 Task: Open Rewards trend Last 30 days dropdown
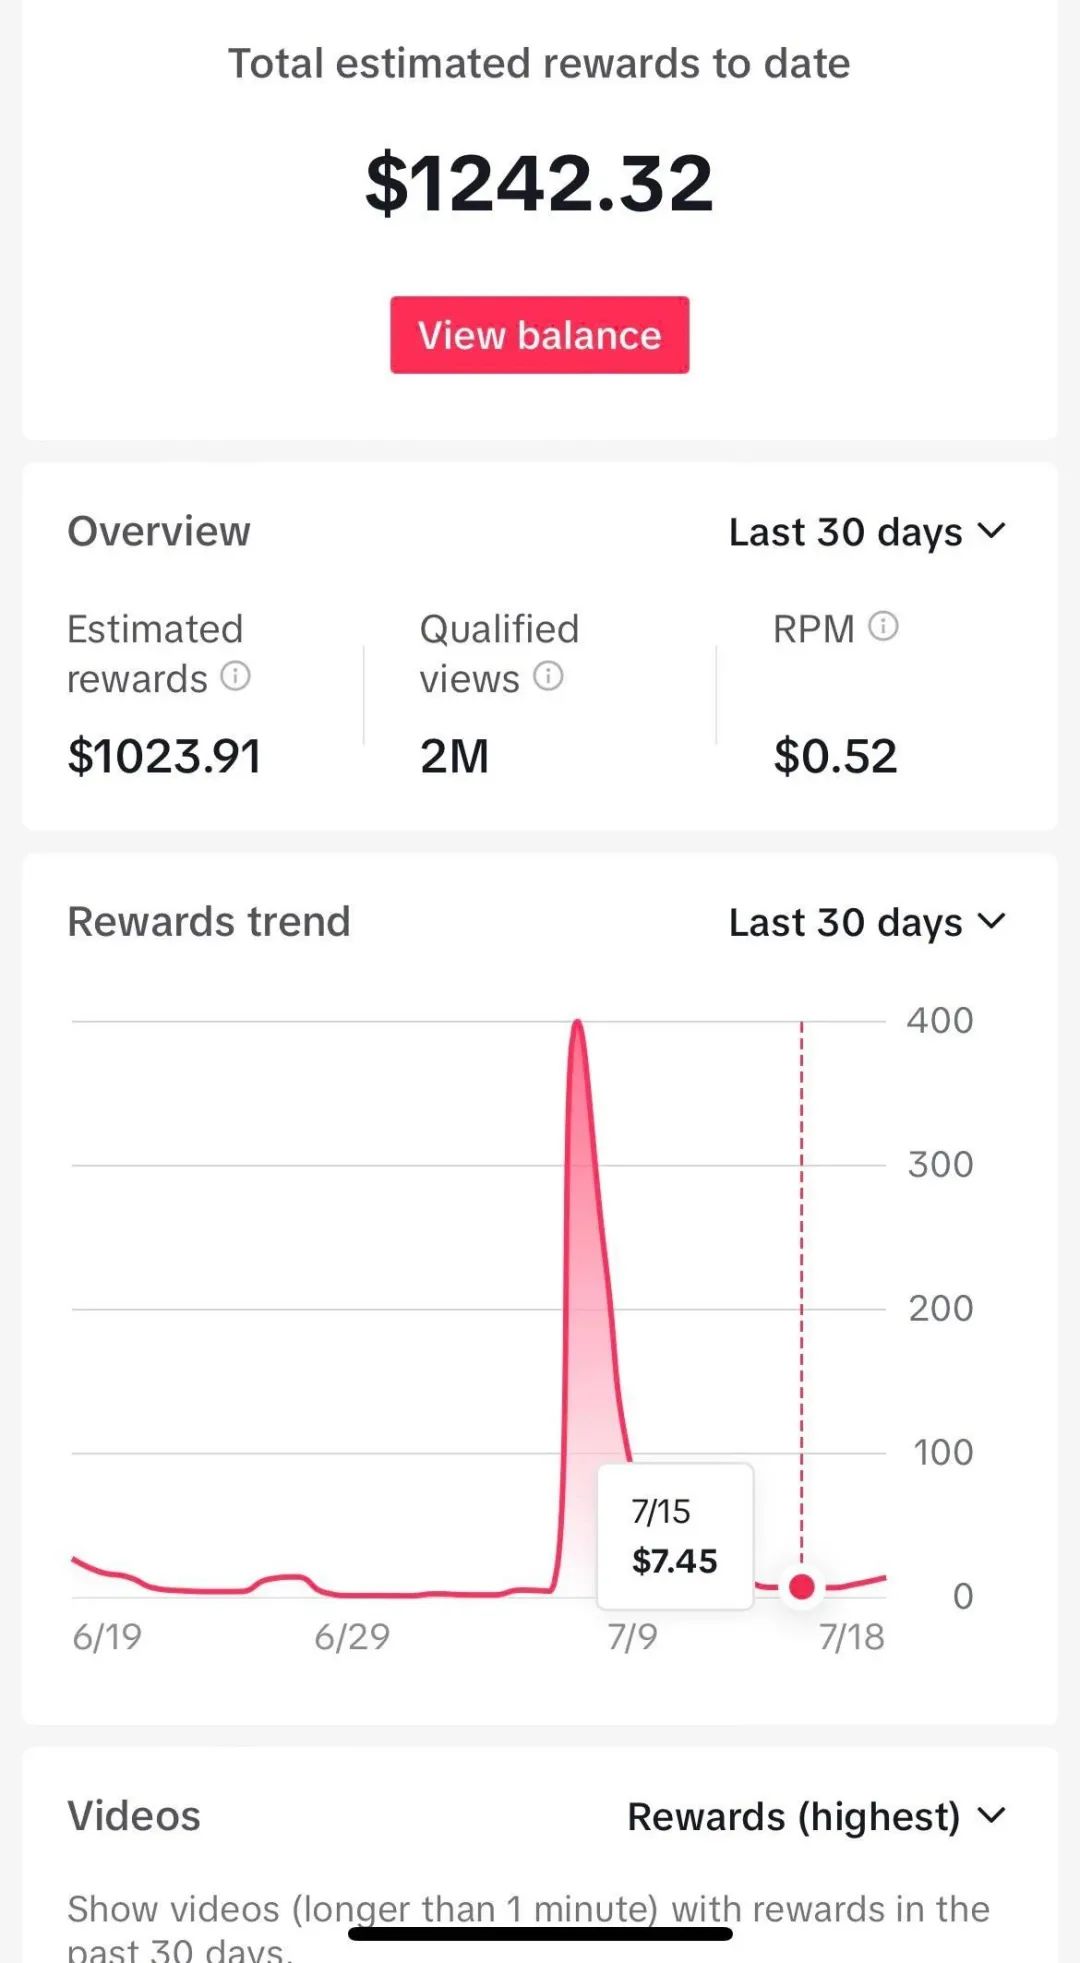click(866, 922)
